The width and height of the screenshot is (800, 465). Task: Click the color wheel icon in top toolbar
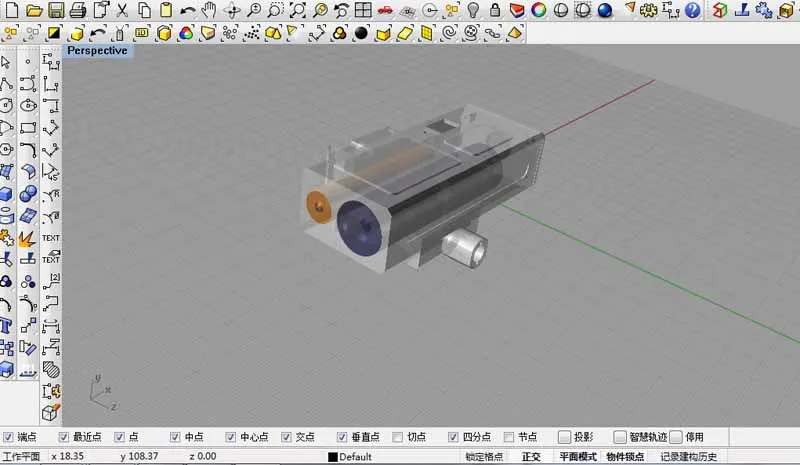539,10
